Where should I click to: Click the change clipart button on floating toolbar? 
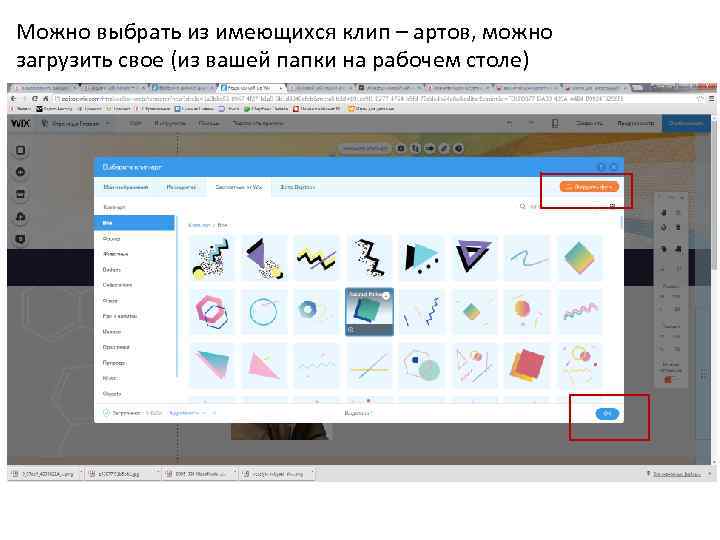point(365,148)
